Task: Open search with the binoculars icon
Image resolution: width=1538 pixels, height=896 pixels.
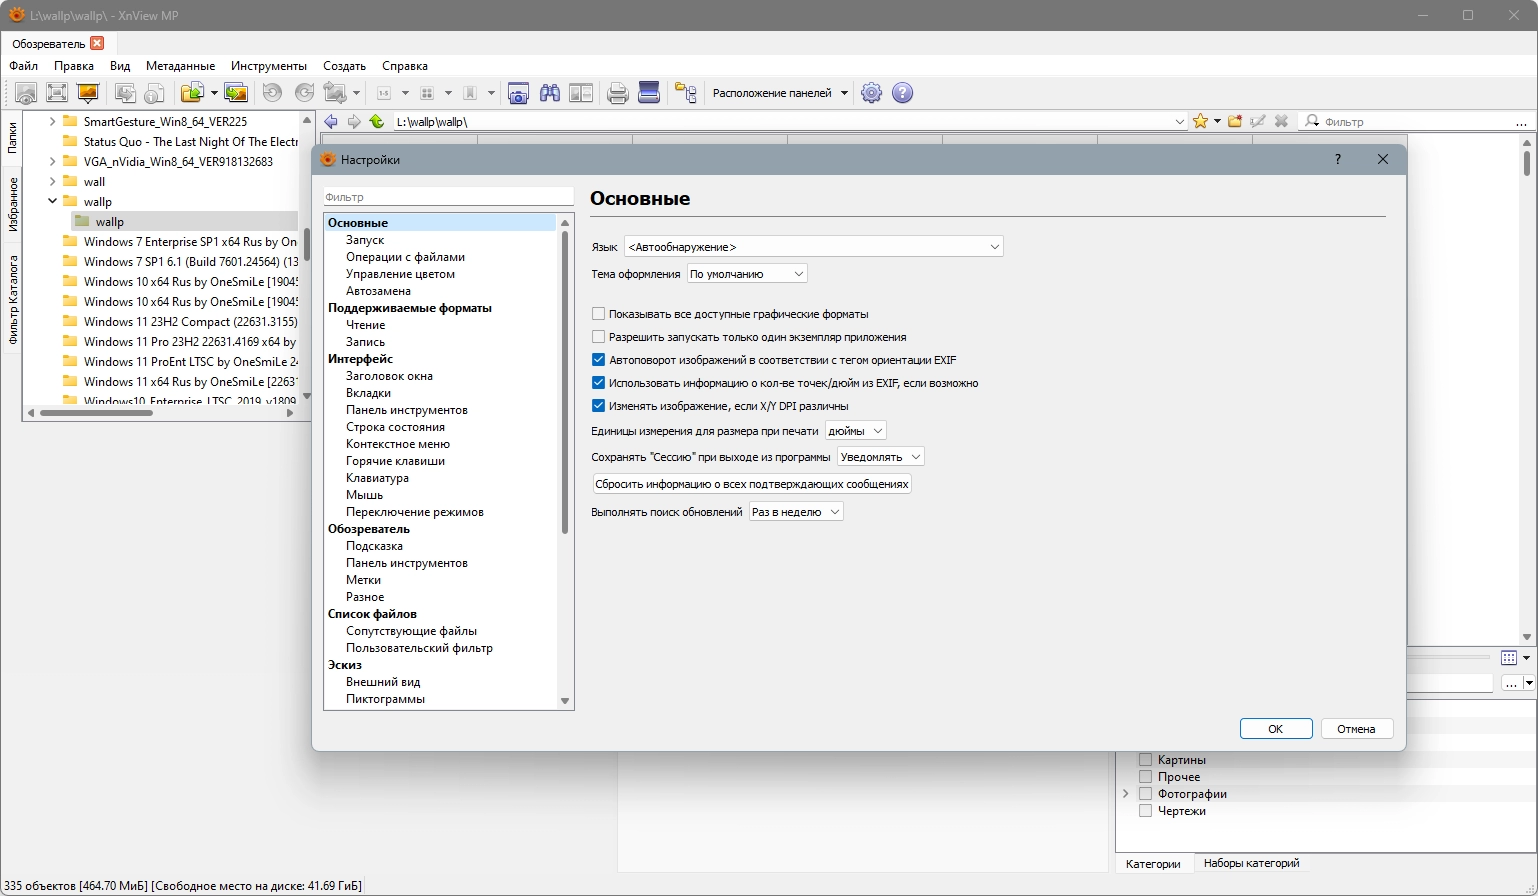Action: pyautogui.click(x=550, y=93)
